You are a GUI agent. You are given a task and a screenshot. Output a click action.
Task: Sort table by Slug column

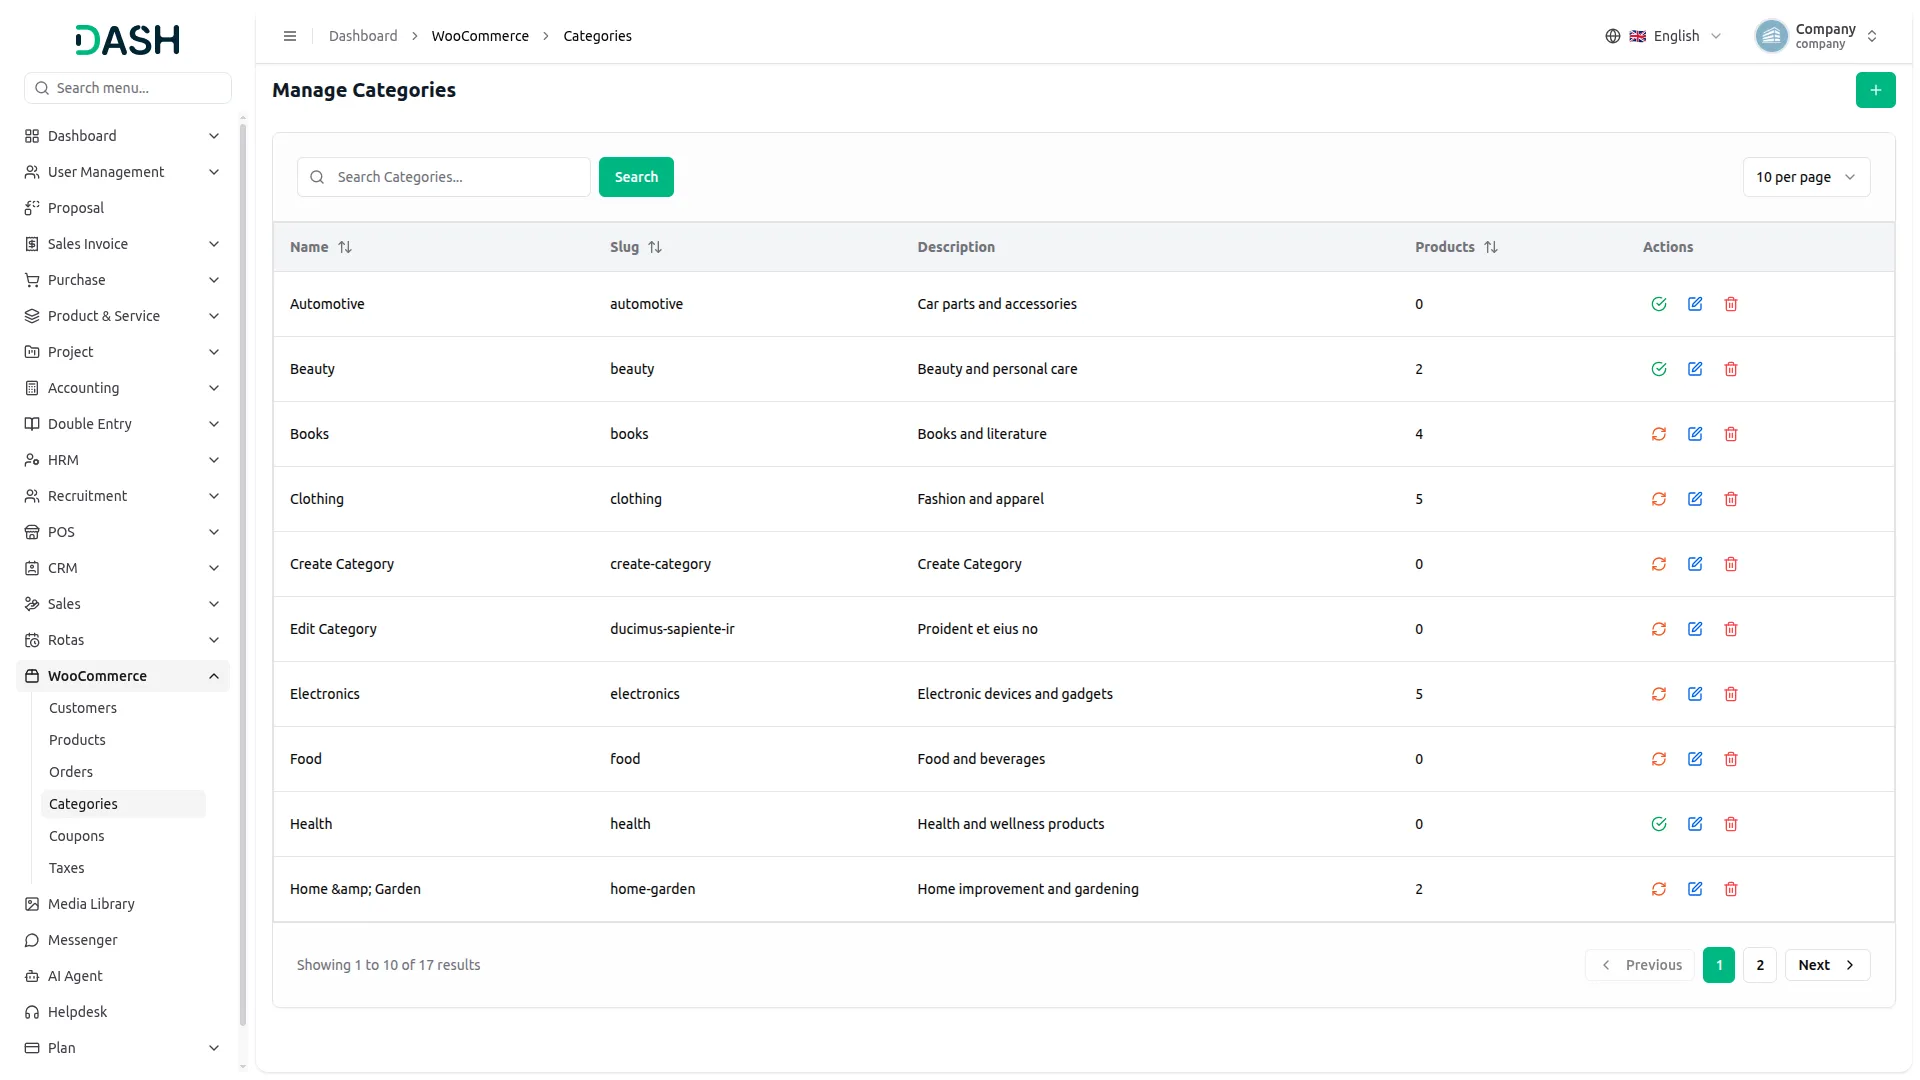[x=636, y=247]
